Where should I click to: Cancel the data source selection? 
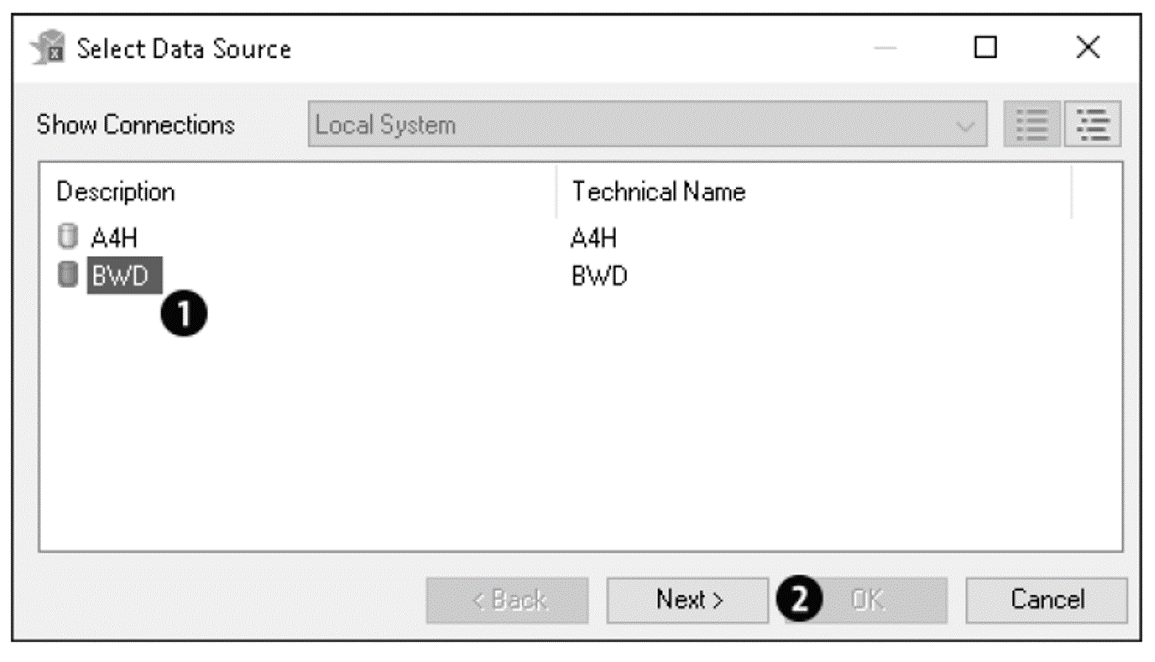point(1046,600)
